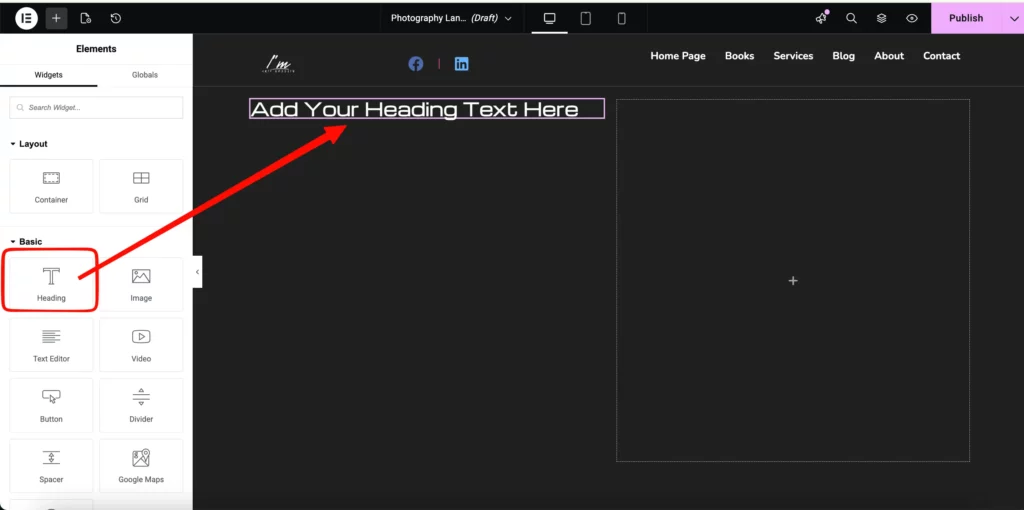Open the Services menu link

coord(793,56)
